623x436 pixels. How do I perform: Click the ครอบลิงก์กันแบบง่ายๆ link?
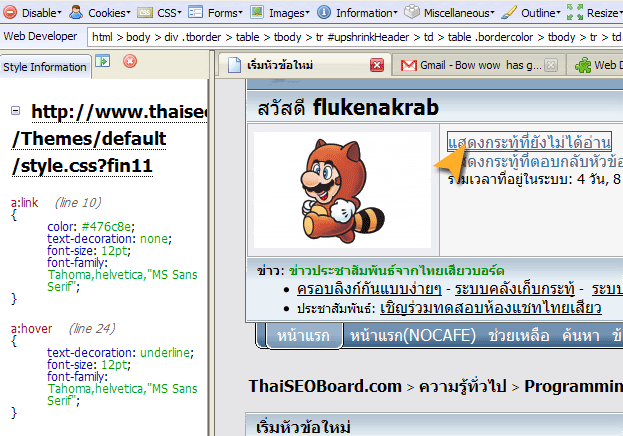click(369, 289)
